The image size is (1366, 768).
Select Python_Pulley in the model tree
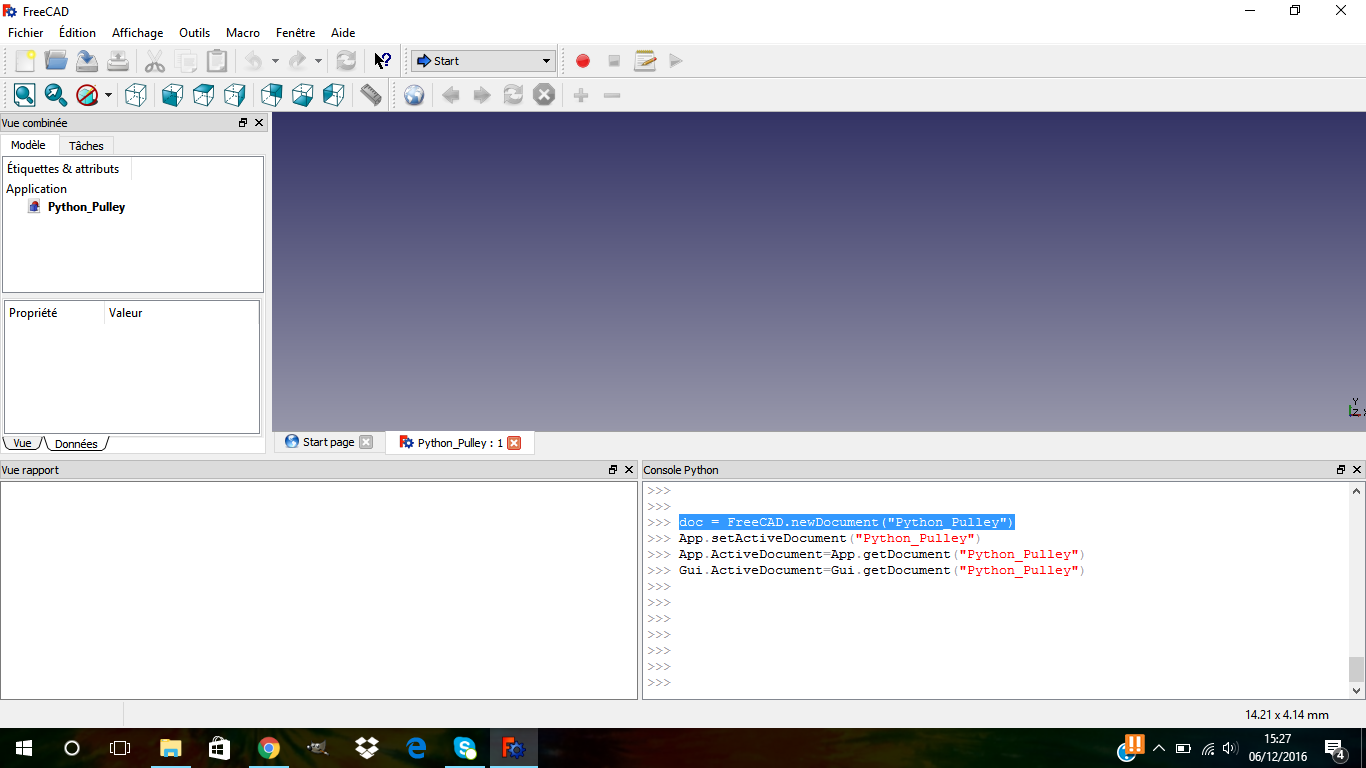pyautogui.click(x=86, y=207)
